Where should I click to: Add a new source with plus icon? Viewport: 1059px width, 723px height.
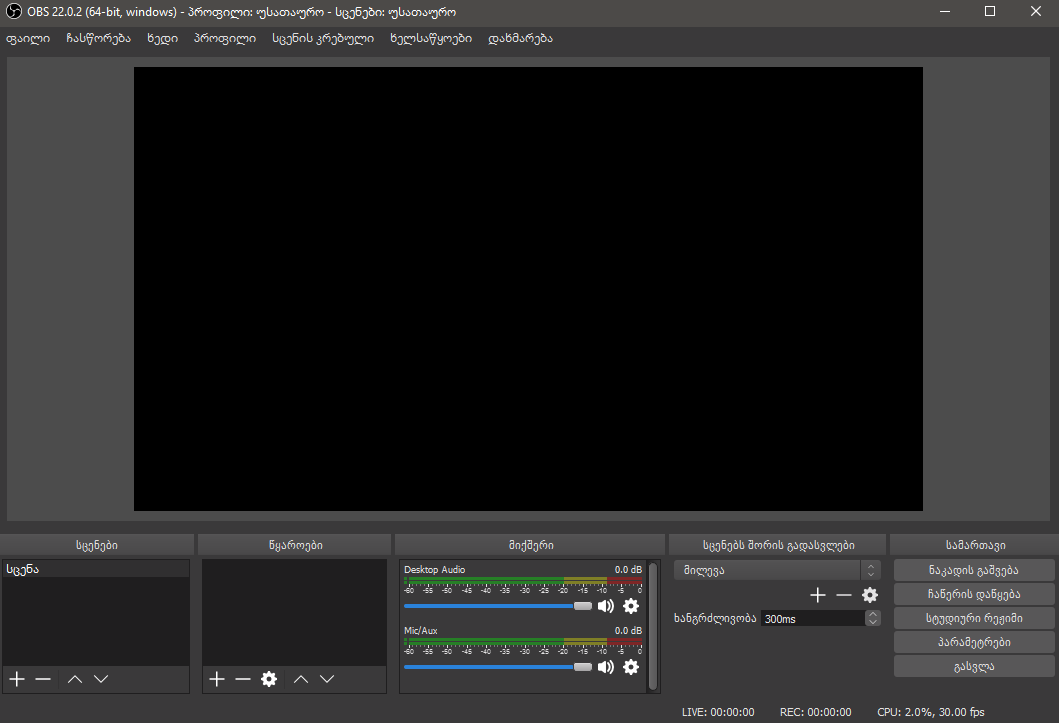217,679
